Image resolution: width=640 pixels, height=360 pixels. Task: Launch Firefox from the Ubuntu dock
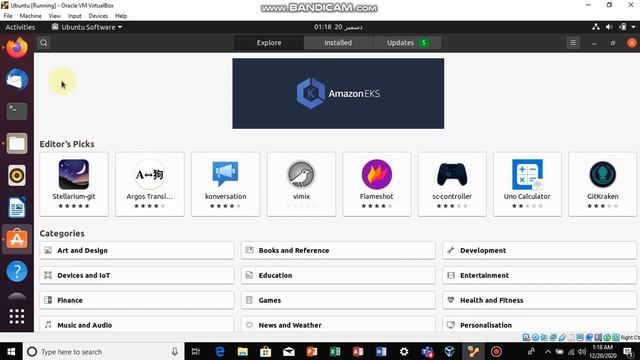point(17,48)
